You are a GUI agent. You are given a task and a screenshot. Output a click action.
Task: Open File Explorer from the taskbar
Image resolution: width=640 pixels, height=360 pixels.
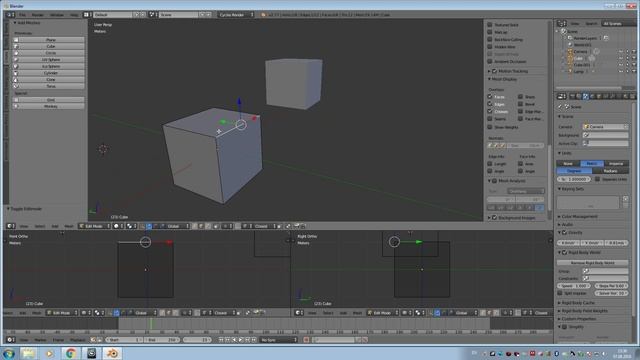pos(28,353)
